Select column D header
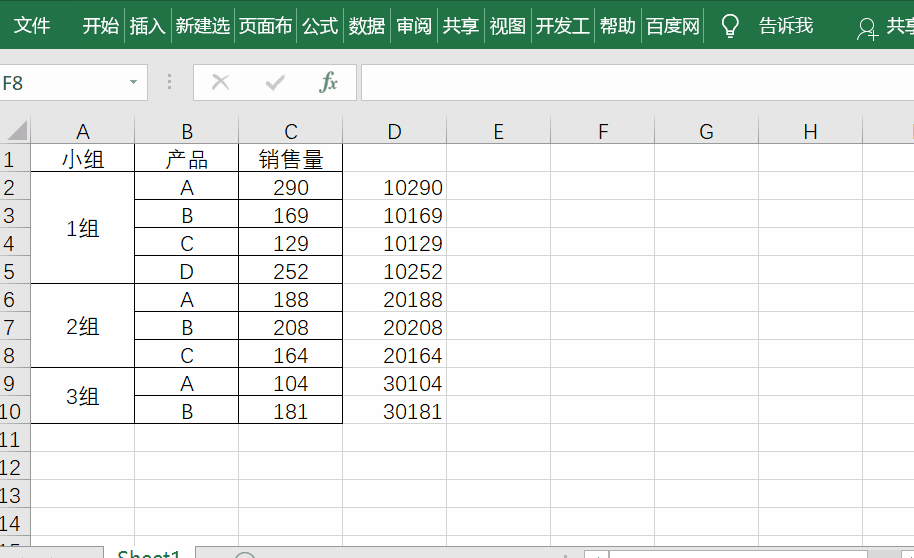The image size is (914, 558). click(x=395, y=131)
